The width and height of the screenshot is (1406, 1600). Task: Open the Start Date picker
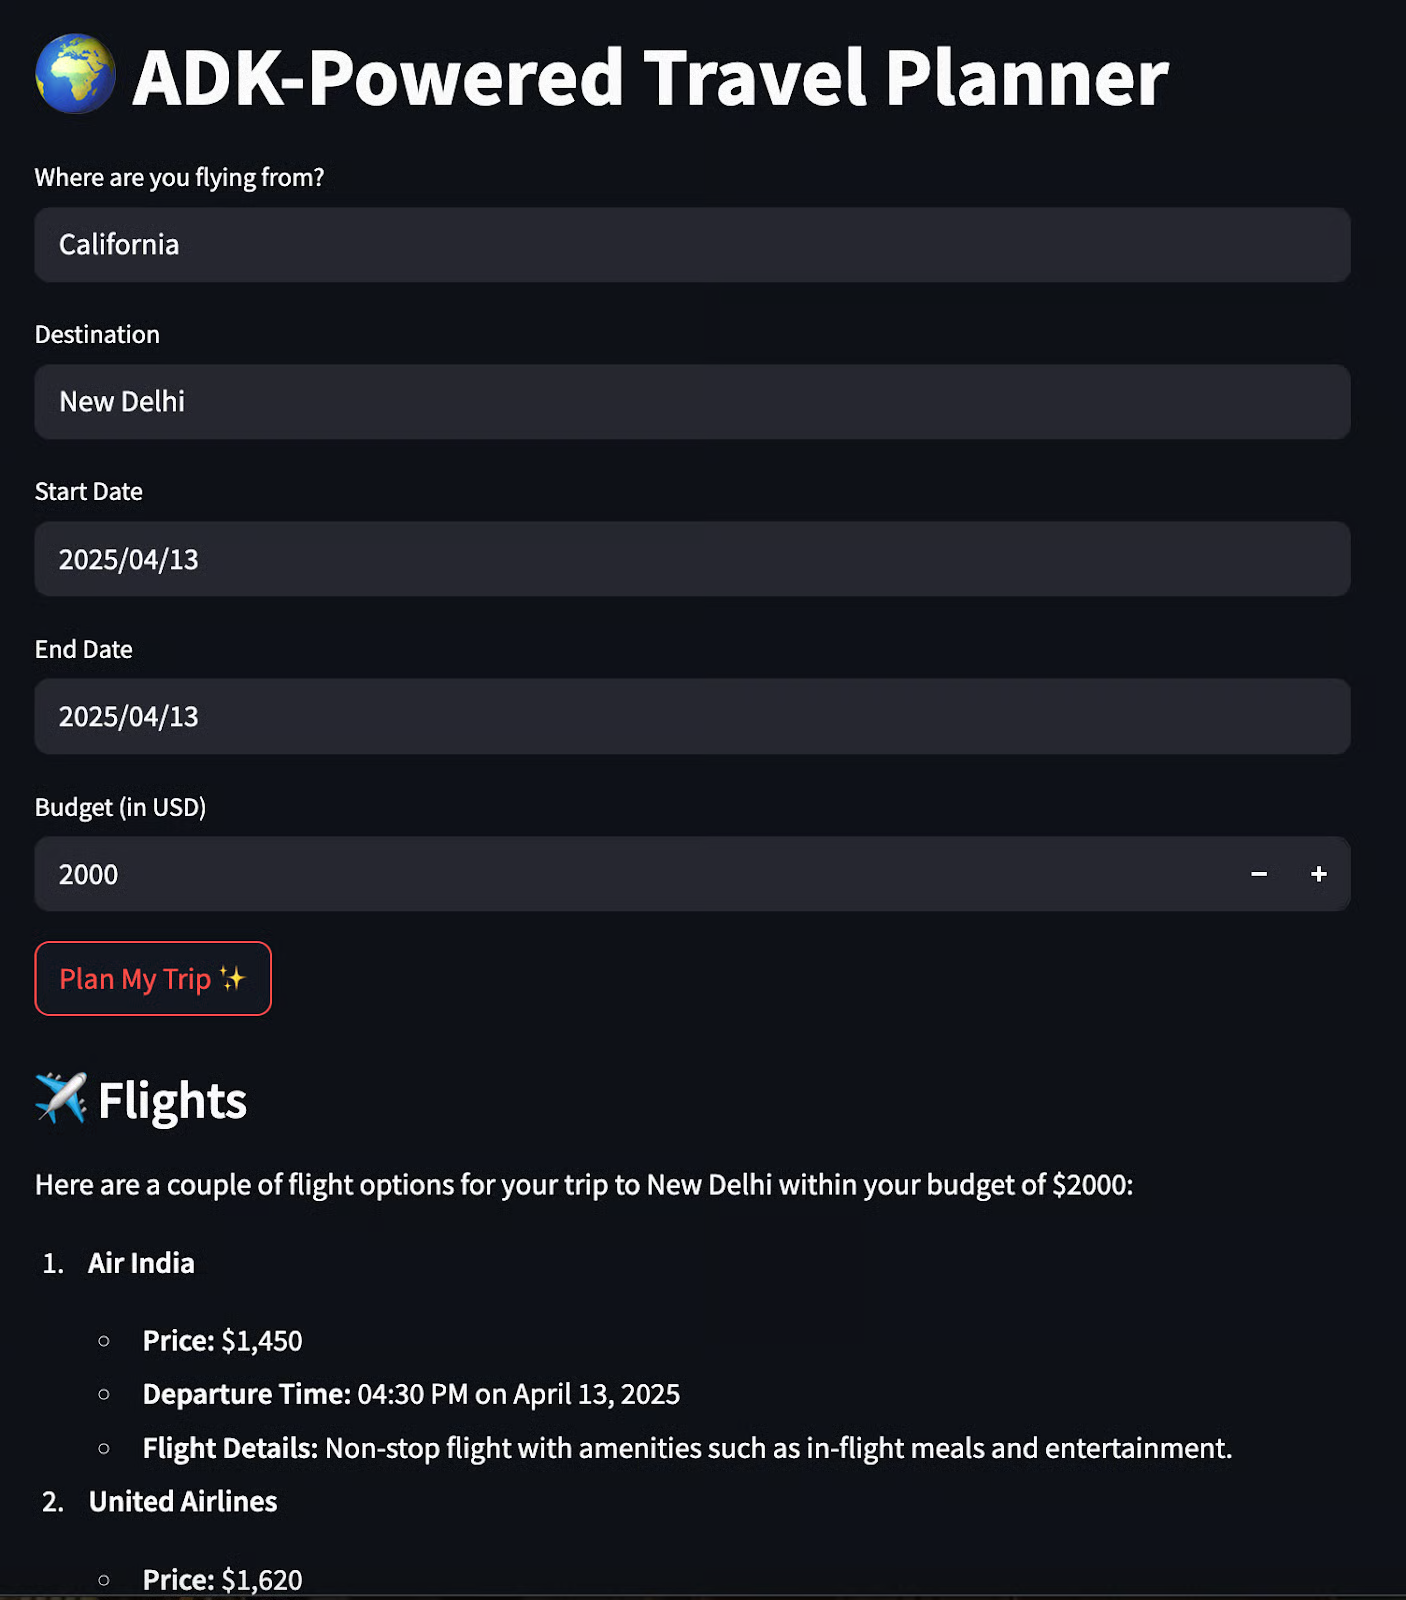click(692, 559)
